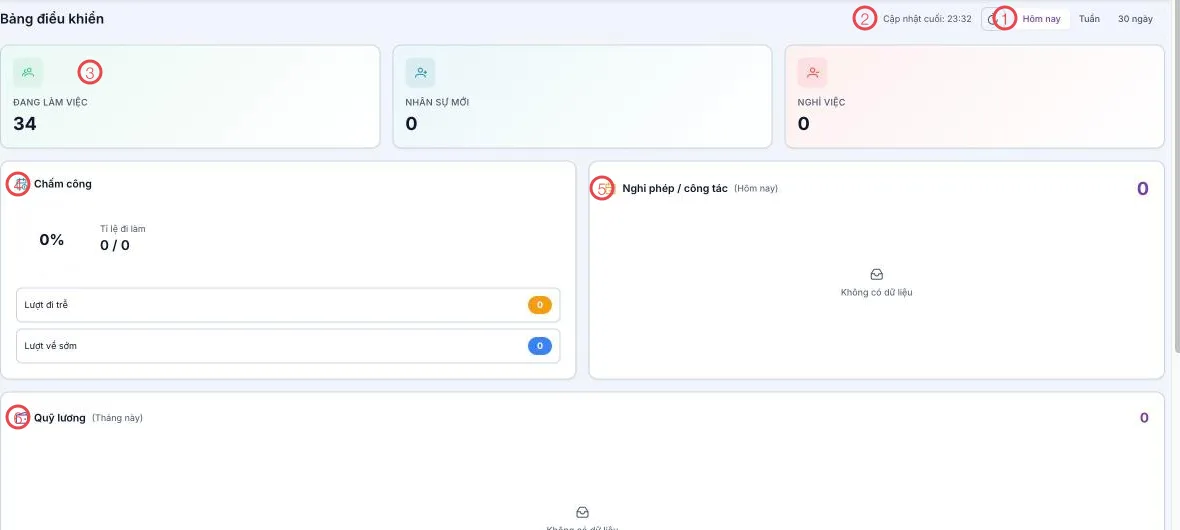
Task: Switch to the 30 ngày tab
Action: (1135, 19)
